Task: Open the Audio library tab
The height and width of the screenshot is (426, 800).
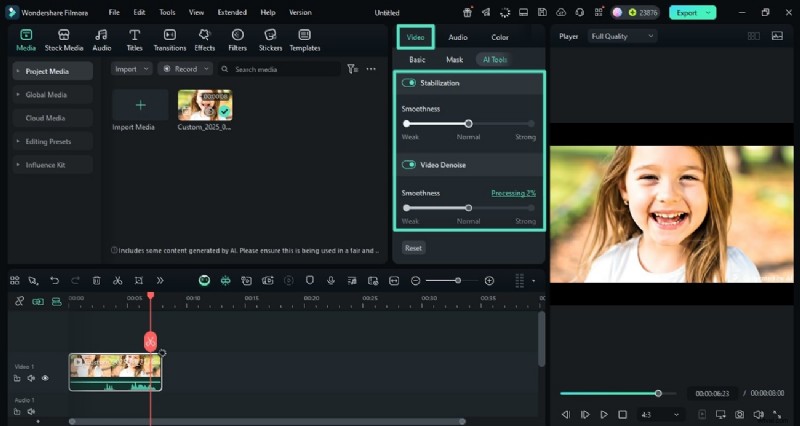Action: (x=102, y=40)
